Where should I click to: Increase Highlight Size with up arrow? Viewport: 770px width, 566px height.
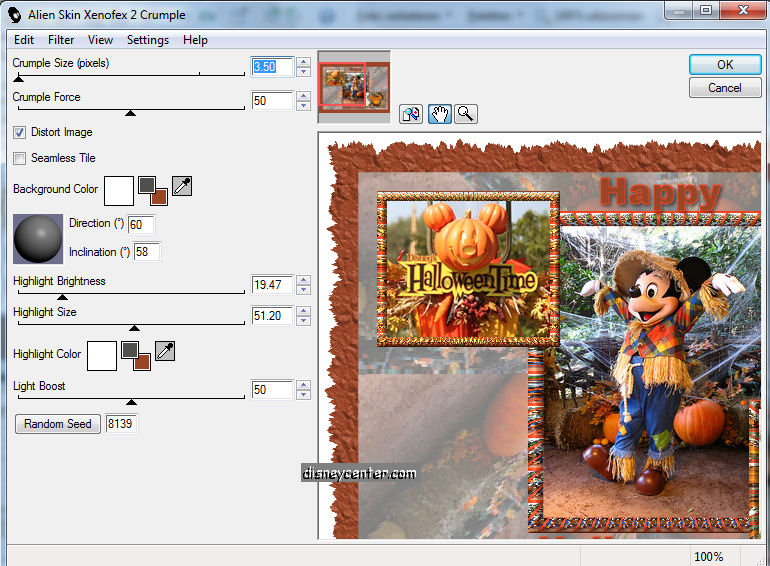(303, 311)
